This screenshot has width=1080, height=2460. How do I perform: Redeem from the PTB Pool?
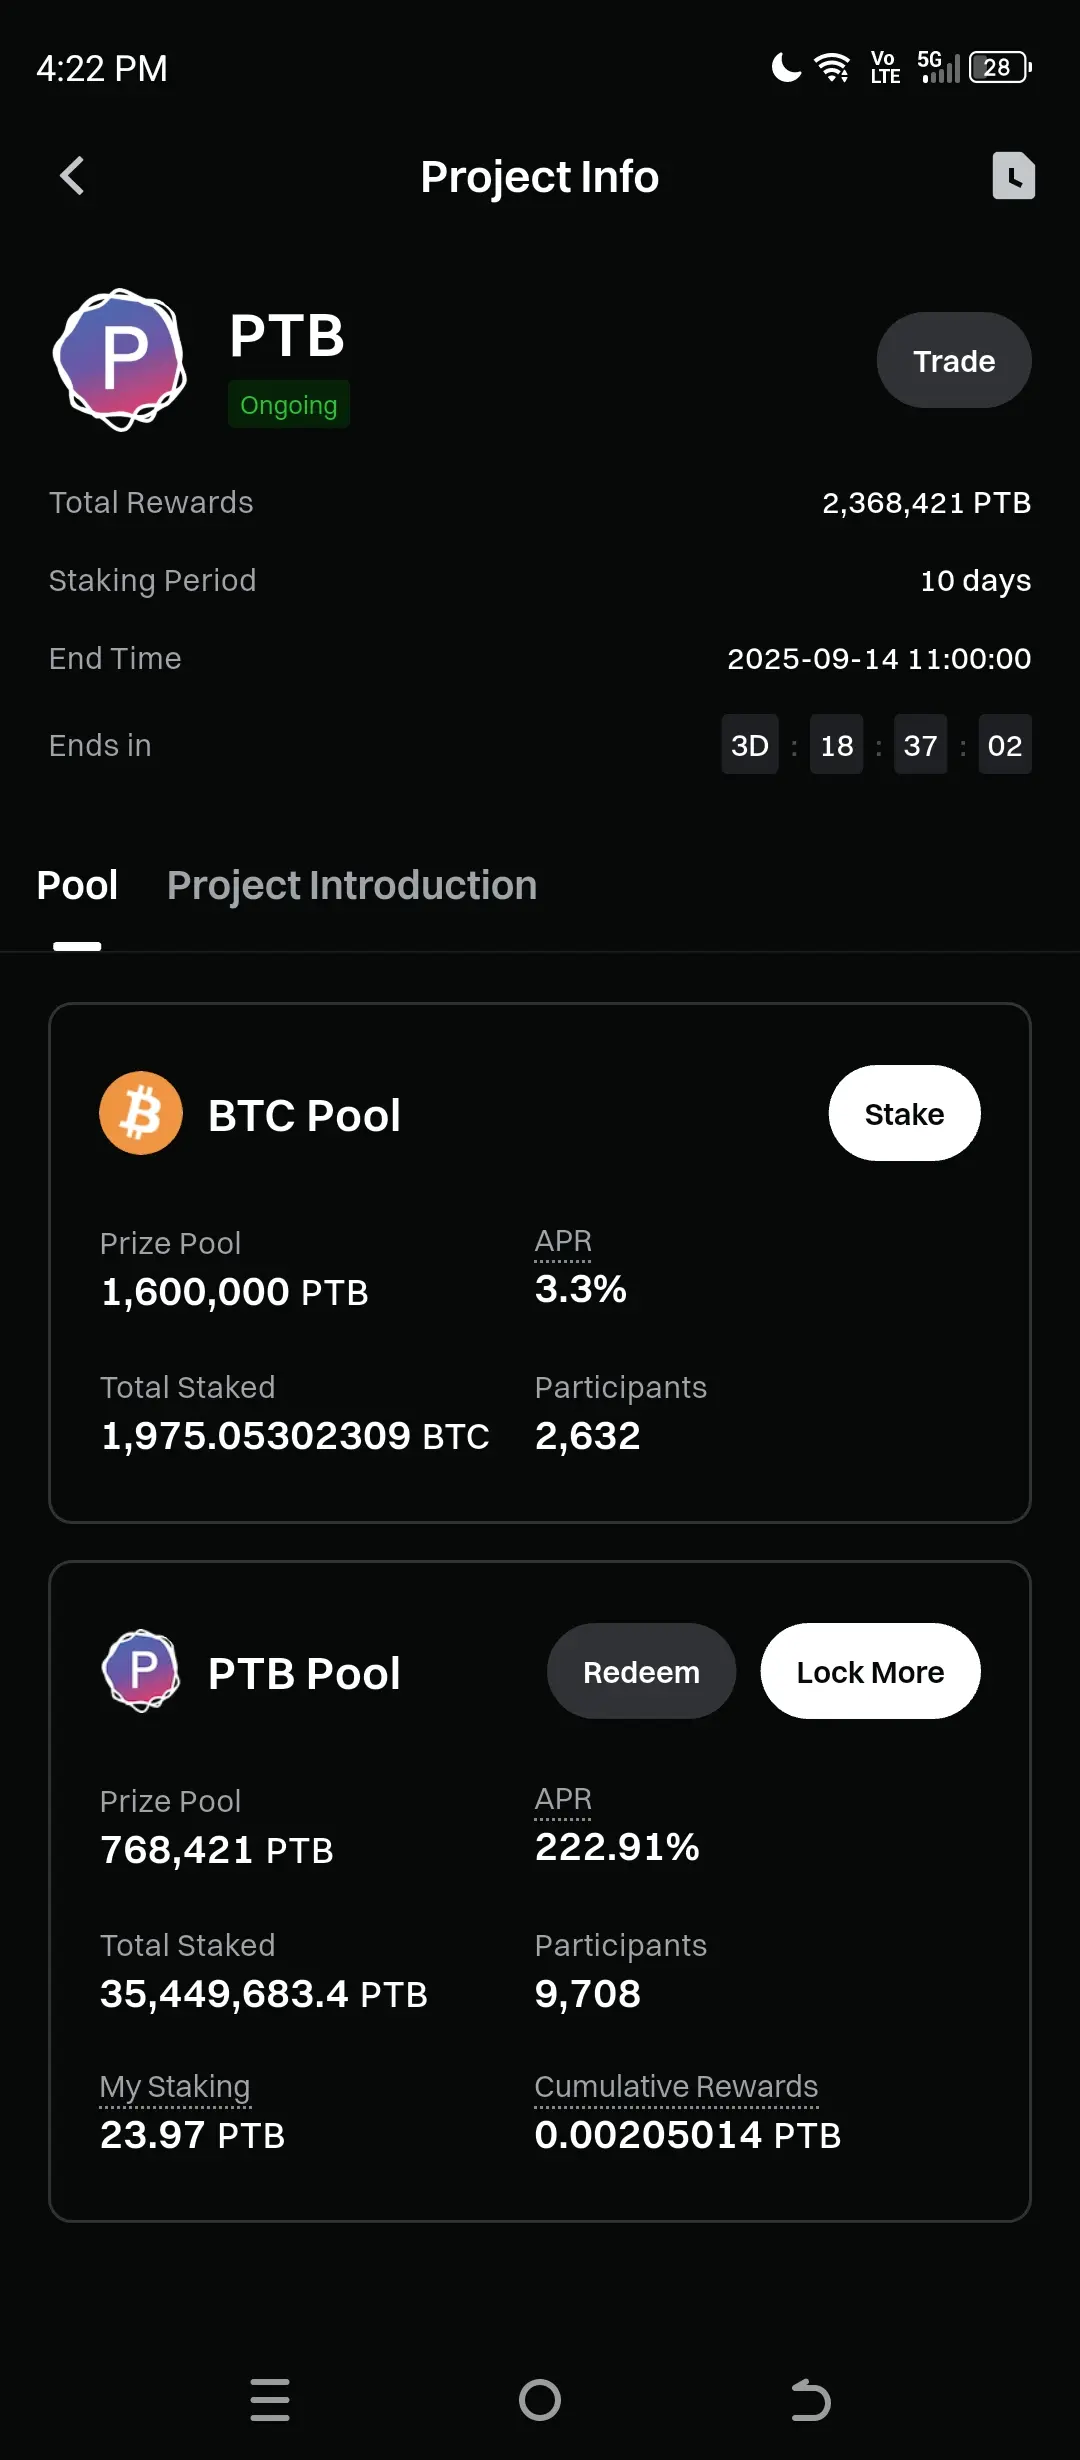coord(641,1671)
